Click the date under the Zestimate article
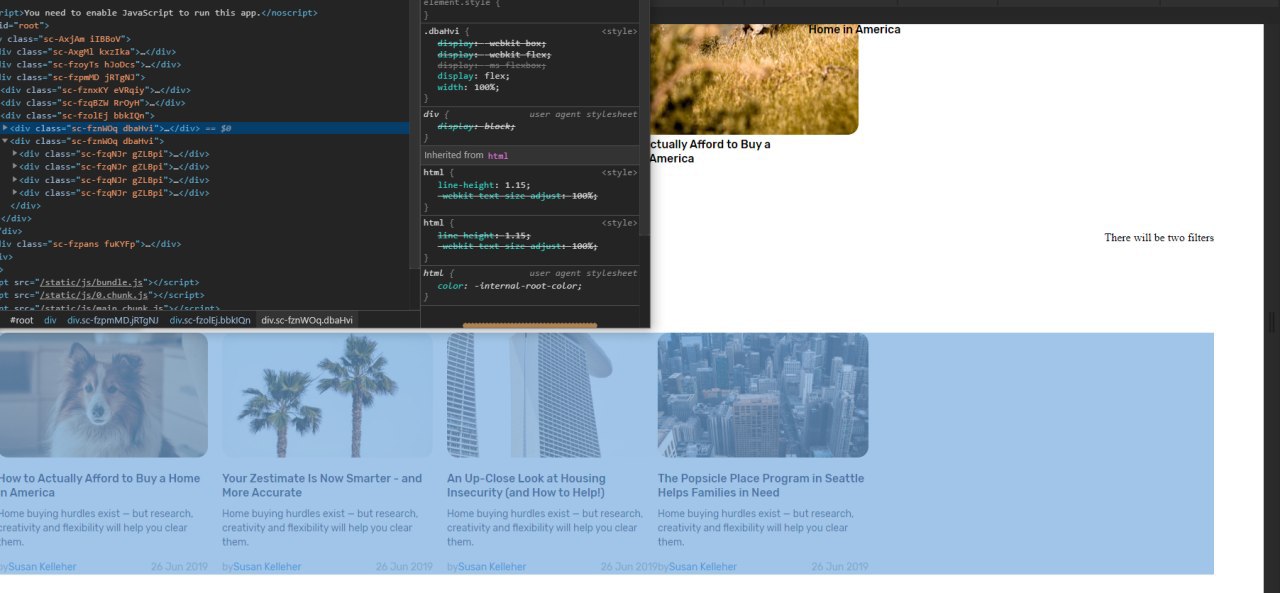 pos(404,567)
